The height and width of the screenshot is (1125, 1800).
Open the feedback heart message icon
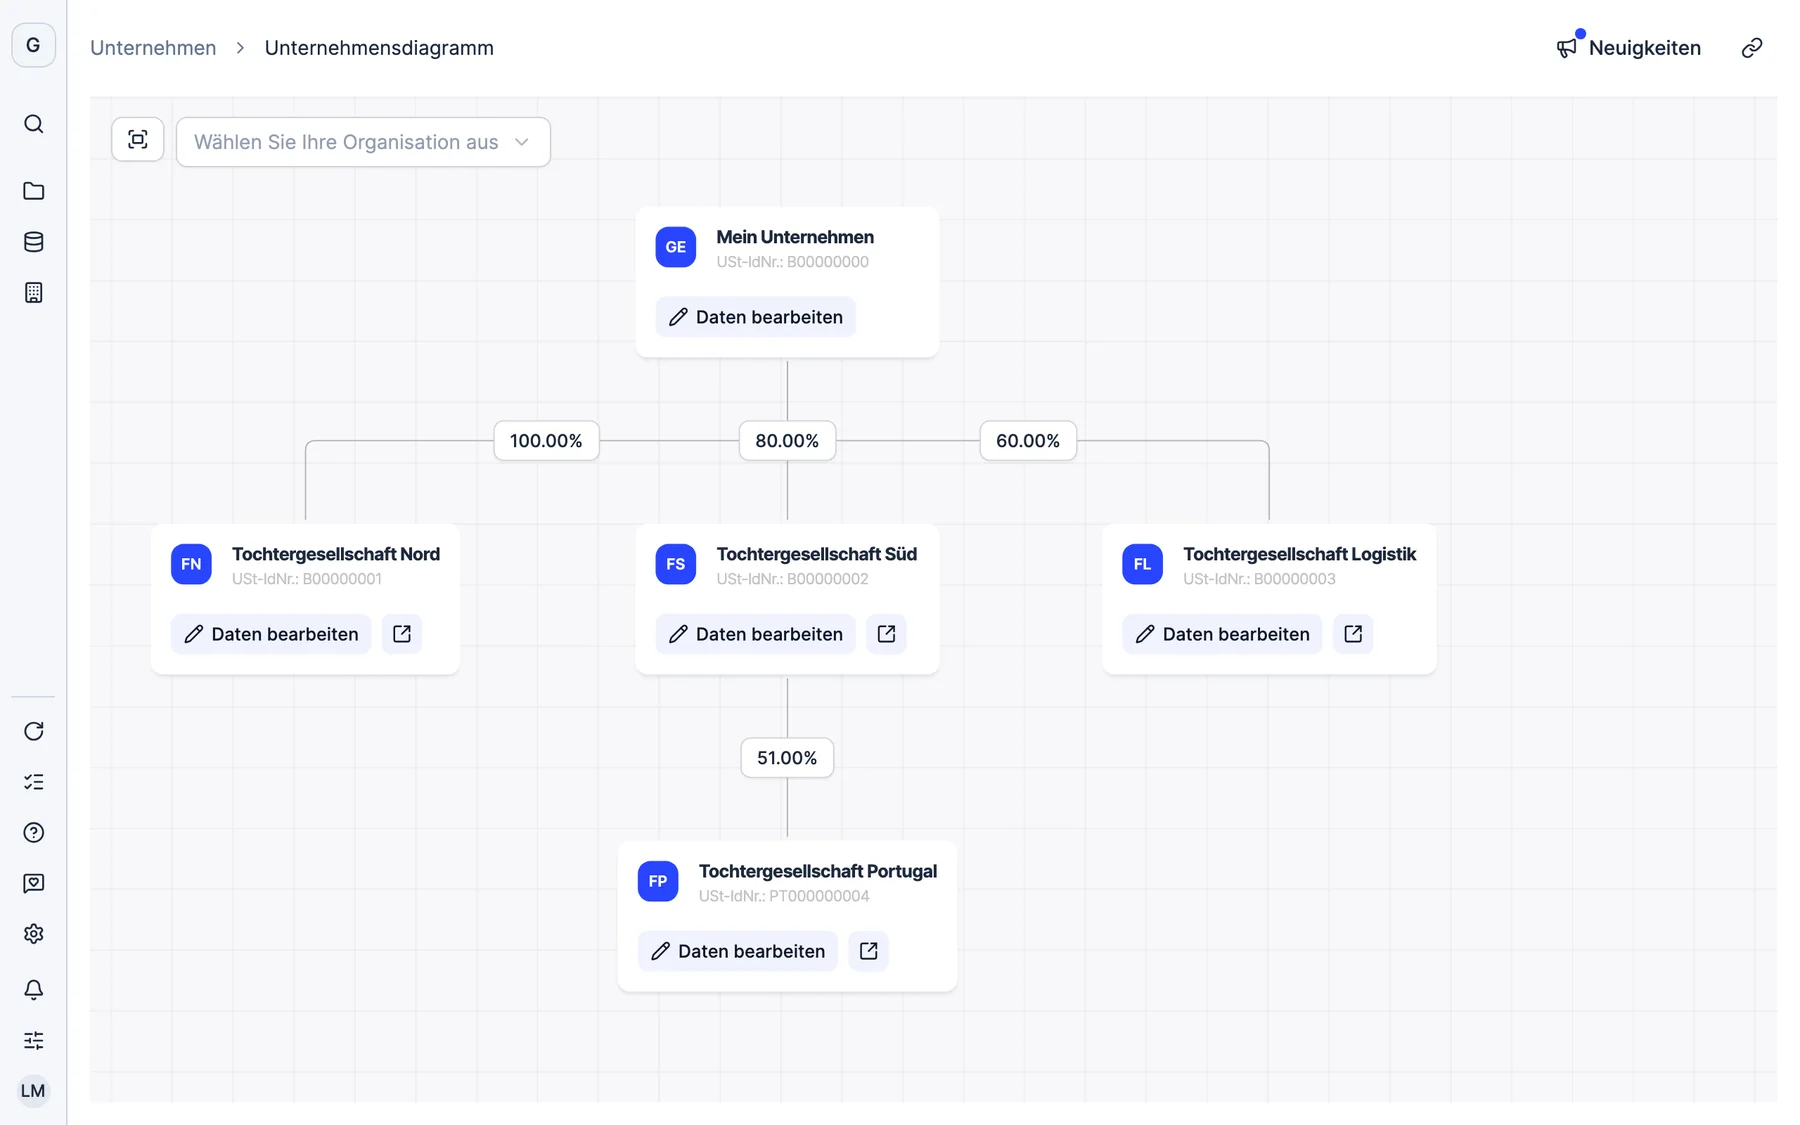[33, 883]
